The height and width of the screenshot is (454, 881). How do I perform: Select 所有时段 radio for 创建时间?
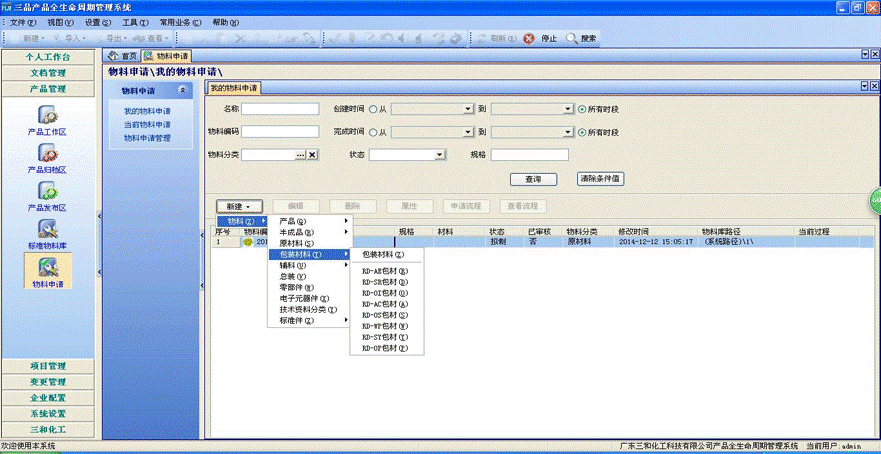pyautogui.click(x=581, y=109)
